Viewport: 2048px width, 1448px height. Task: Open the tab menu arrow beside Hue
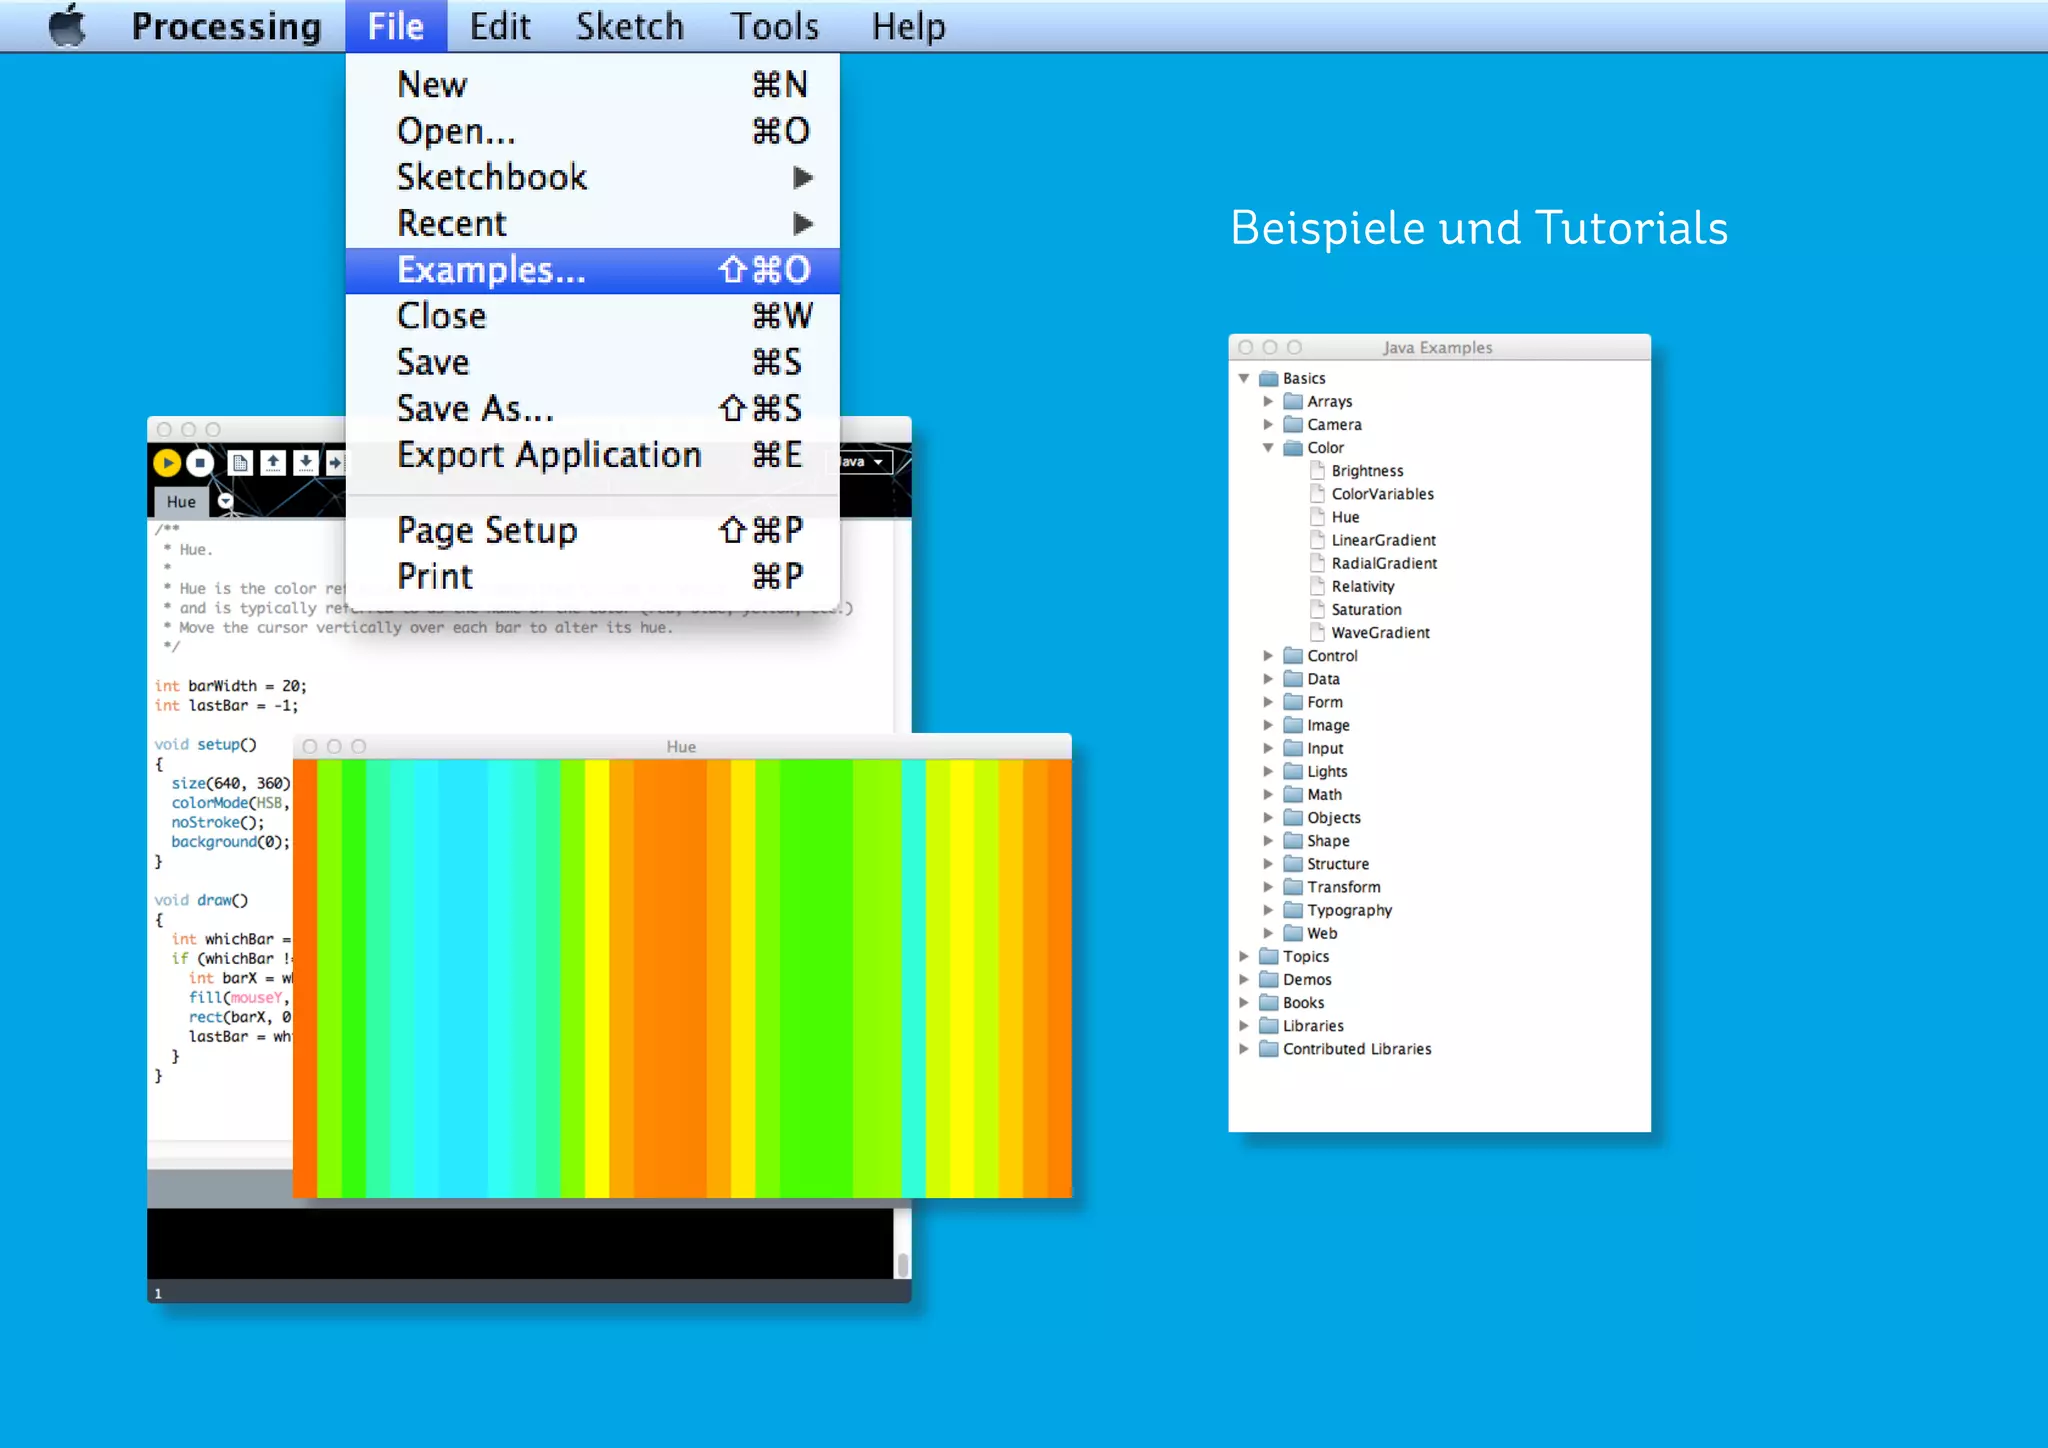click(x=225, y=501)
